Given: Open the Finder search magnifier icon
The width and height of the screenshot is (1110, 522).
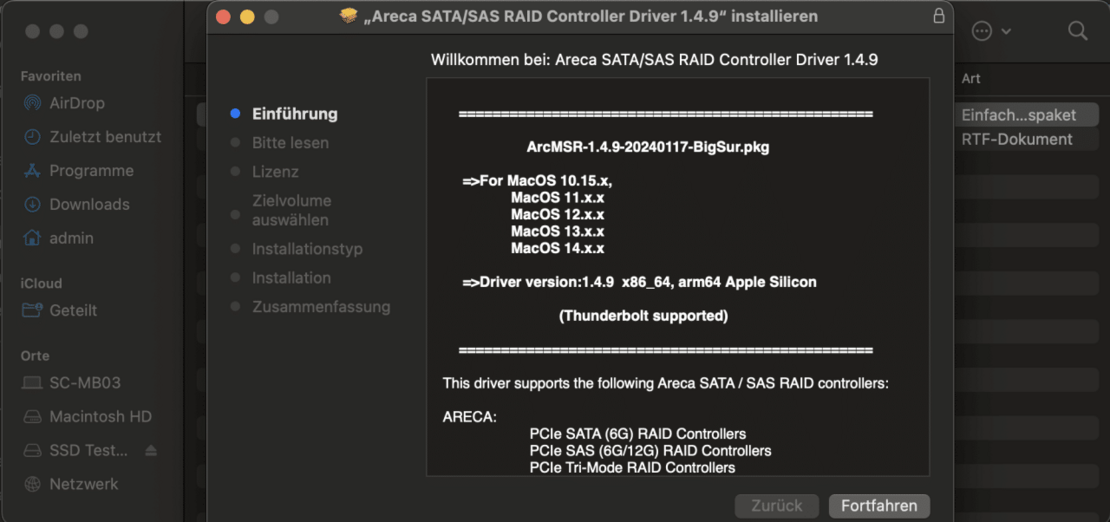Looking at the screenshot, I should coord(1077,31).
